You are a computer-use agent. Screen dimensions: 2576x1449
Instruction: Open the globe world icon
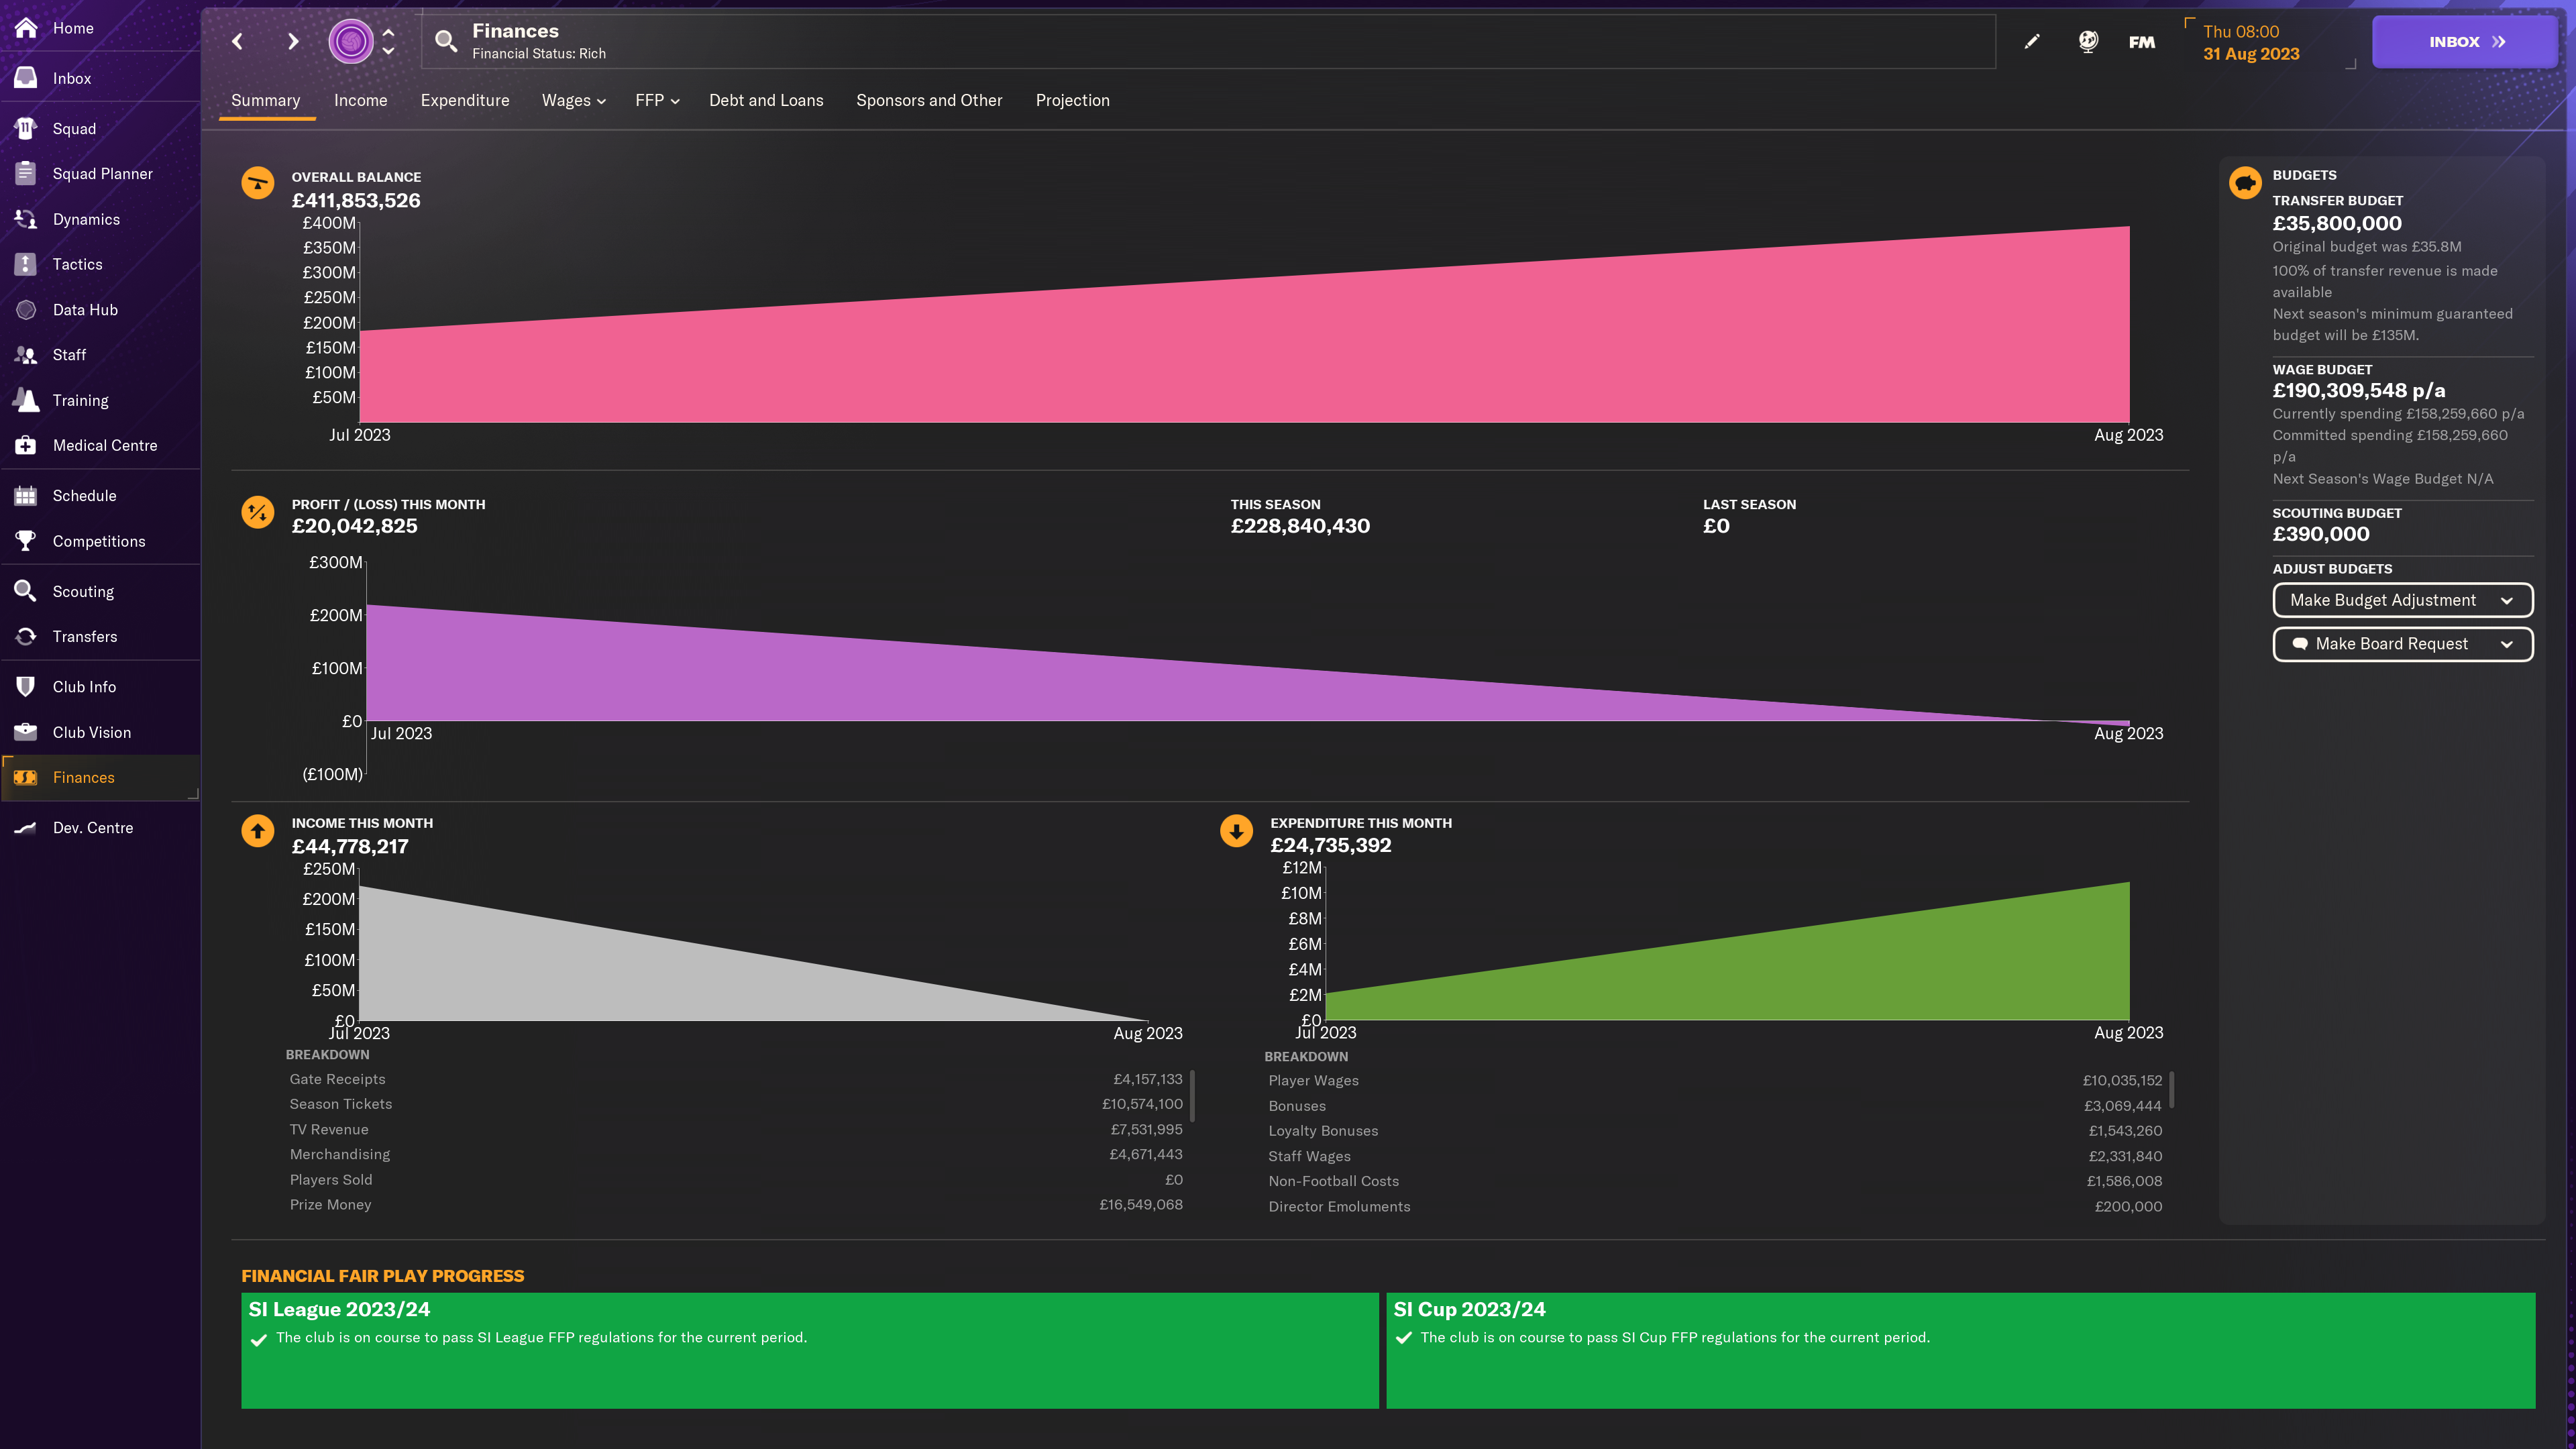point(2087,41)
